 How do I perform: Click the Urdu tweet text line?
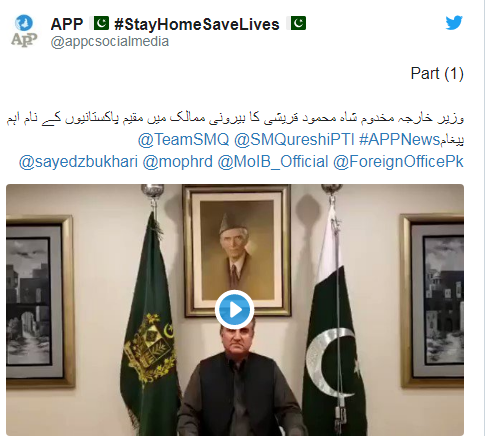click(x=235, y=119)
